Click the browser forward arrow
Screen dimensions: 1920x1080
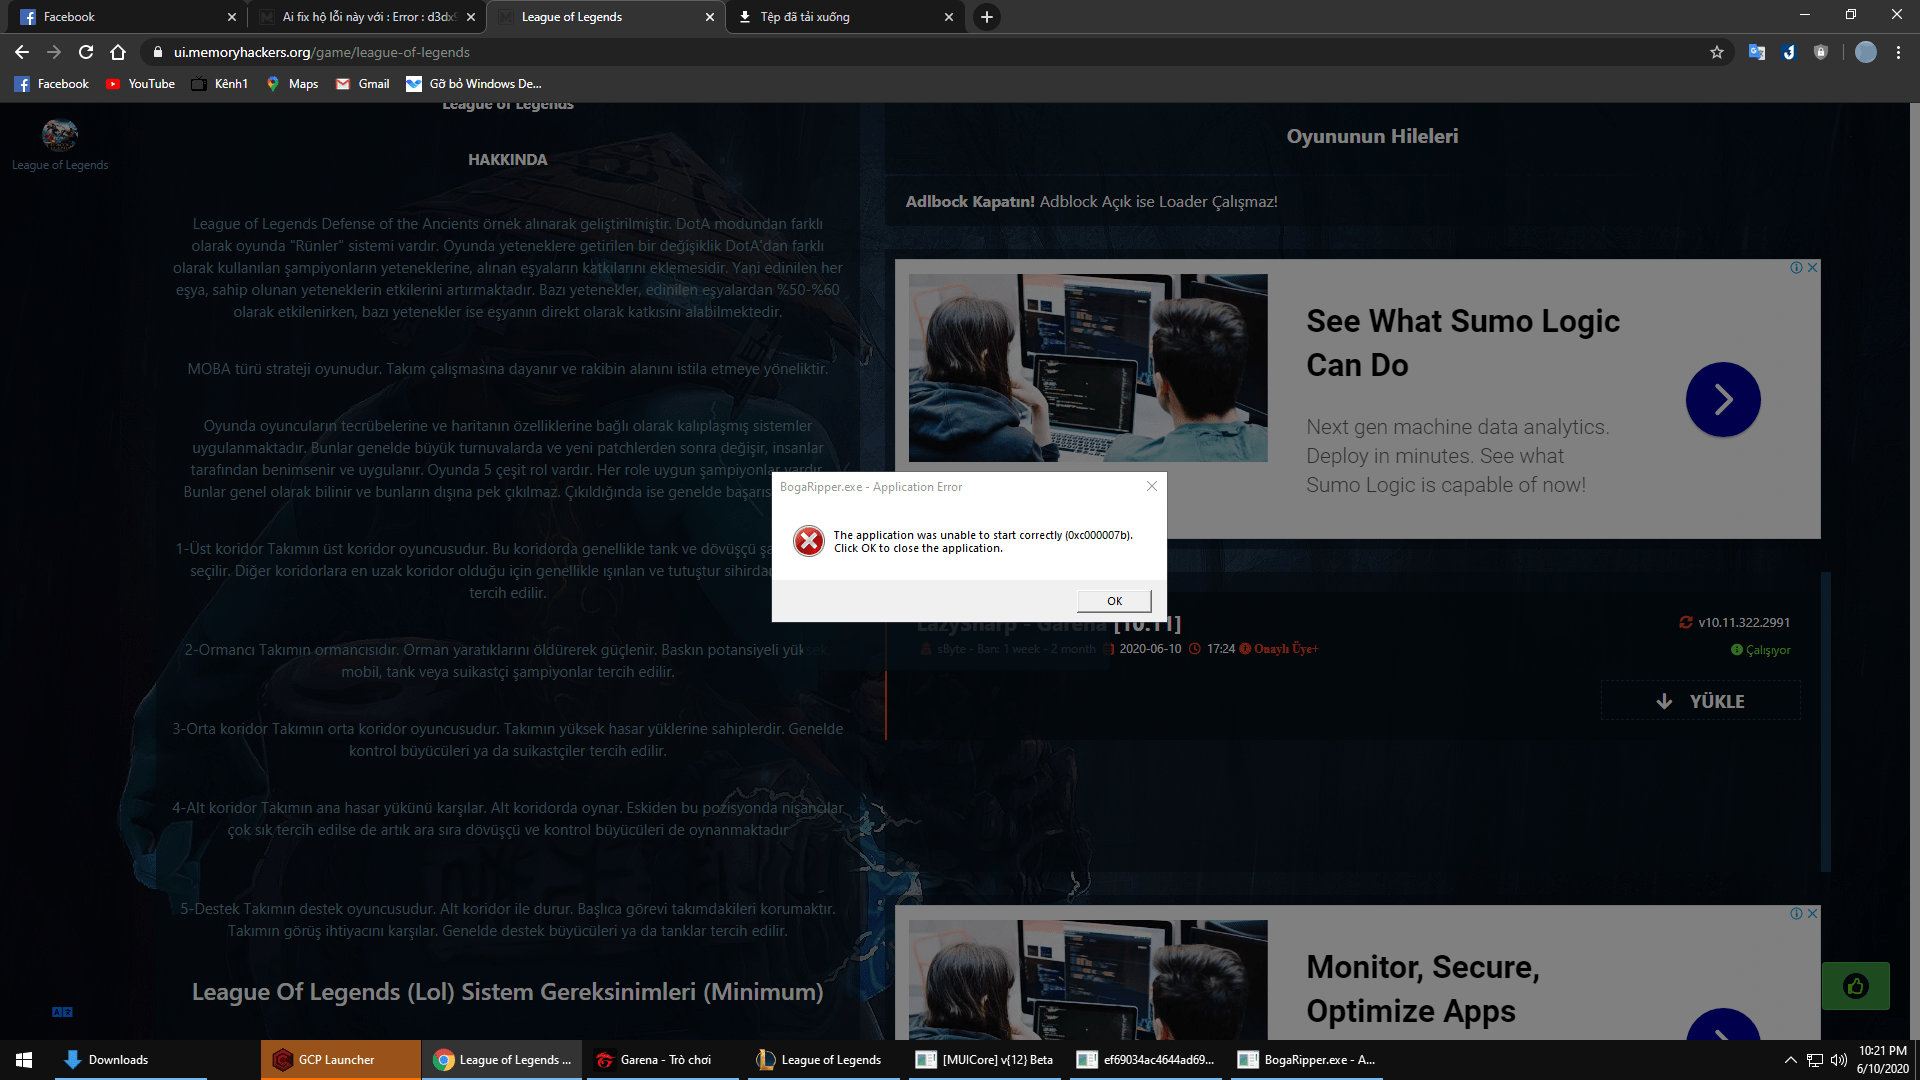(x=54, y=52)
